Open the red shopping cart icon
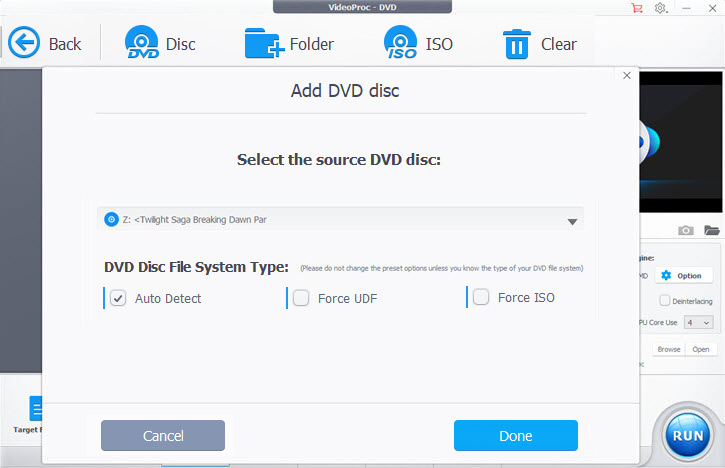 637,8
